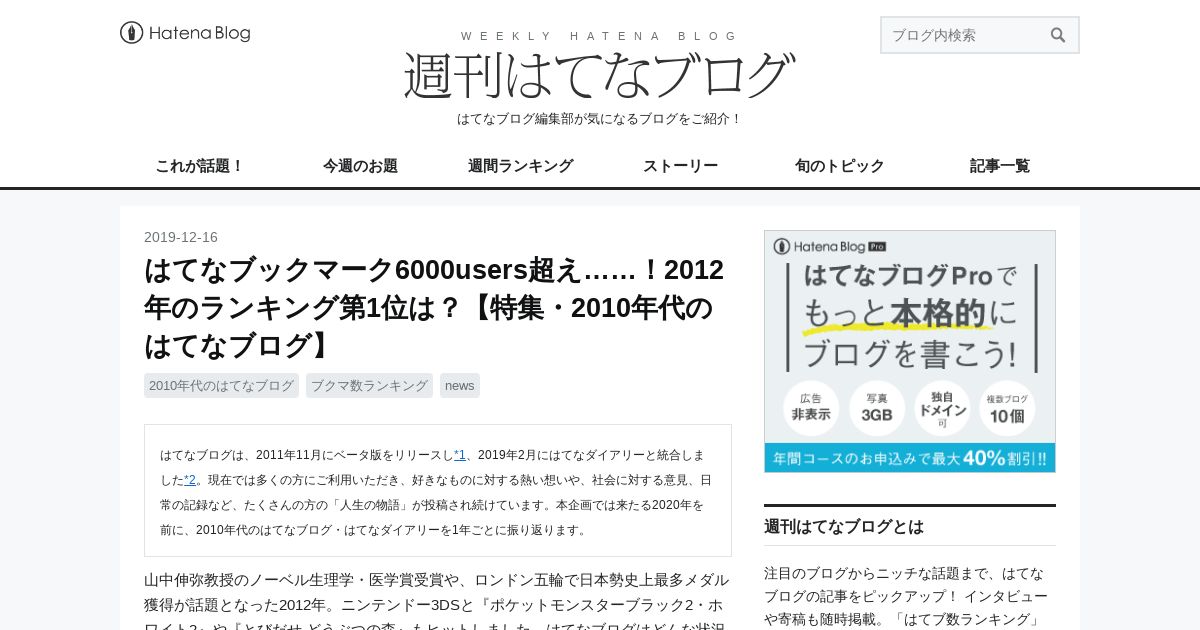Click the 週刊はてなブログとは sidebar heading
This screenshot has width=1200, height=630.
click(x=844, y=527)
